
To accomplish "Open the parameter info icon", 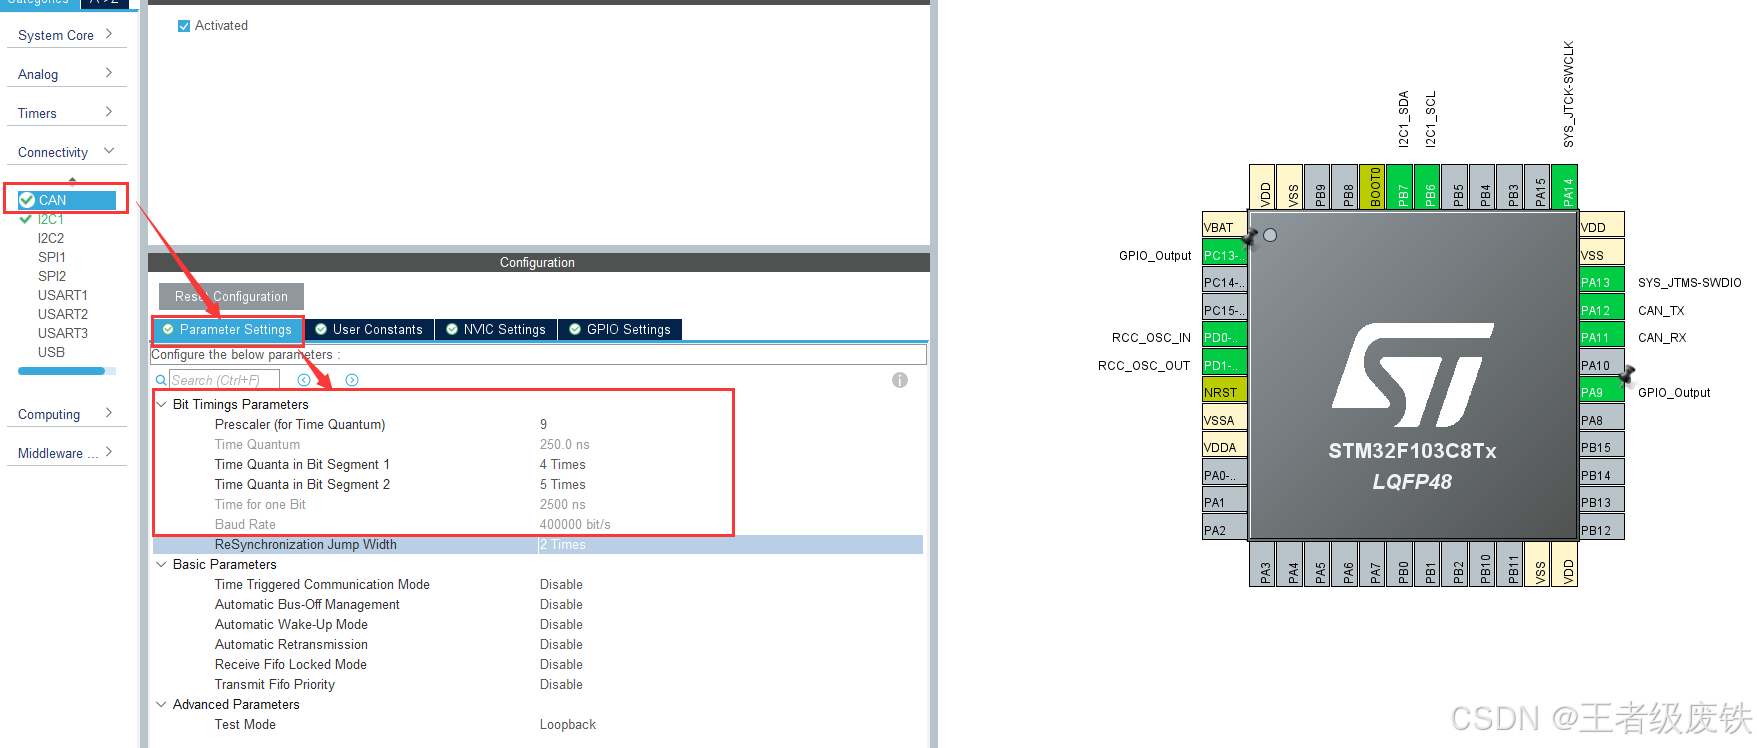I will pos(900,380).
